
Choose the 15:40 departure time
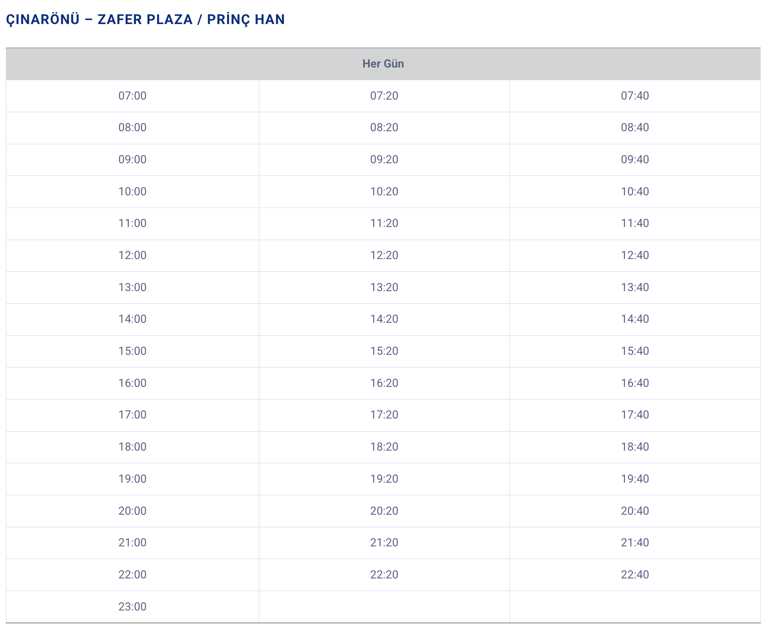635,351
